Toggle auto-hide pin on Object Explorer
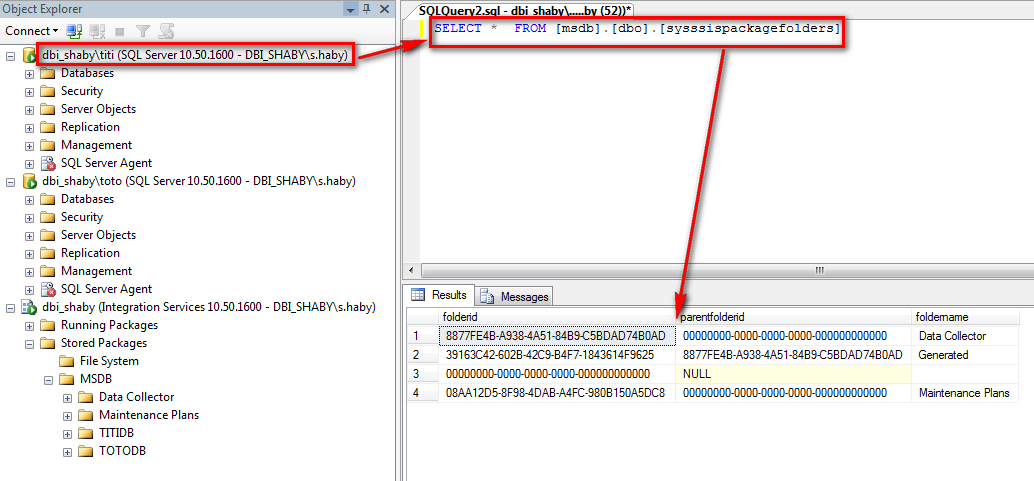The width and height of the screenshot is (1034, 481). click(x=367, y=8)
